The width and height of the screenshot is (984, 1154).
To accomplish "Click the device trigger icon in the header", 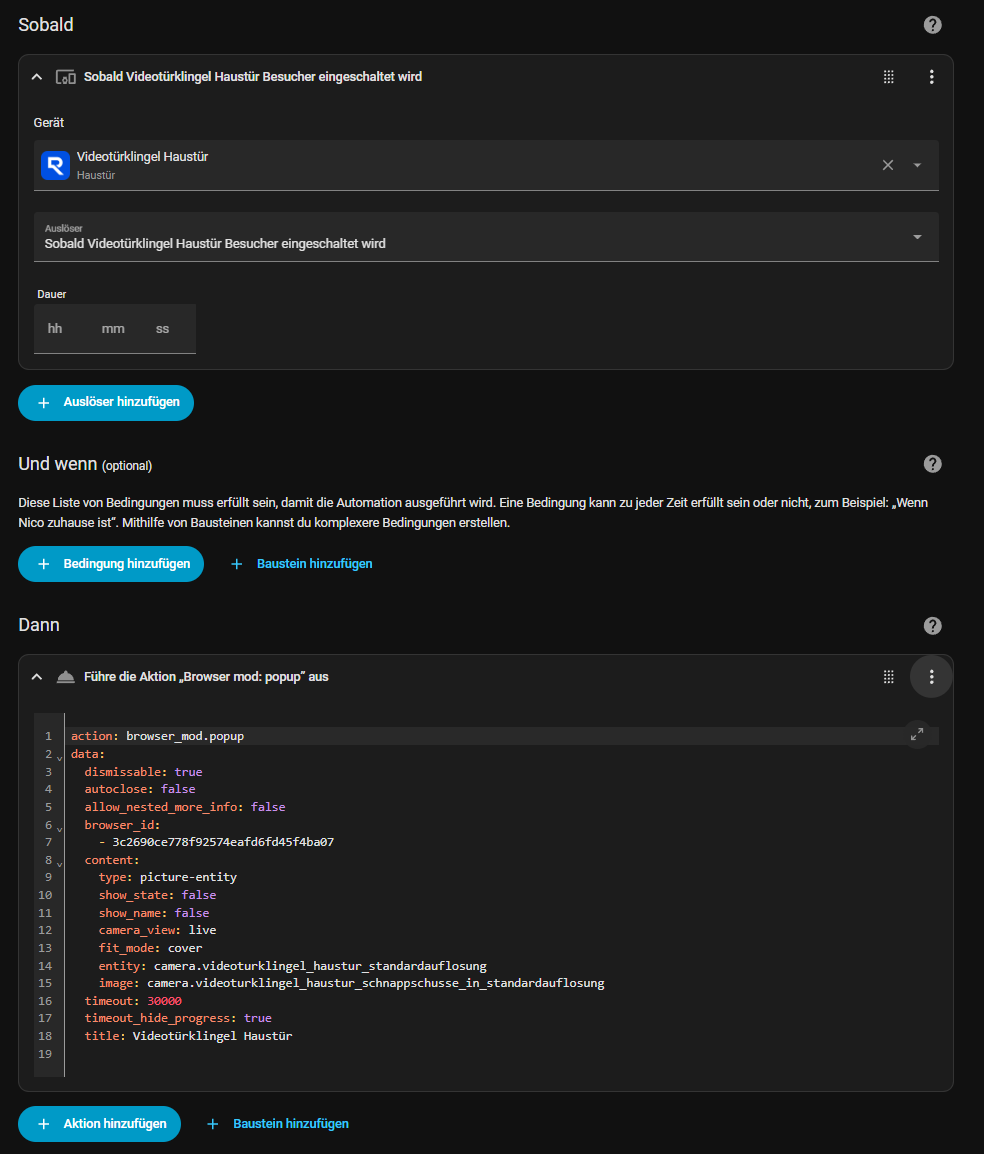I will [66, 77].
